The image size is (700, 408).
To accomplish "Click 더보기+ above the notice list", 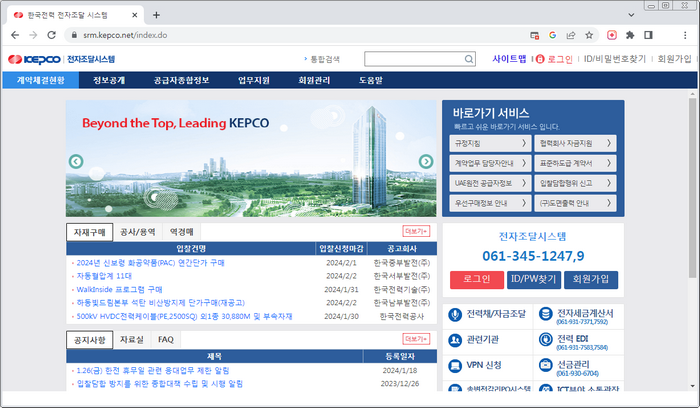I will (416, 339).
